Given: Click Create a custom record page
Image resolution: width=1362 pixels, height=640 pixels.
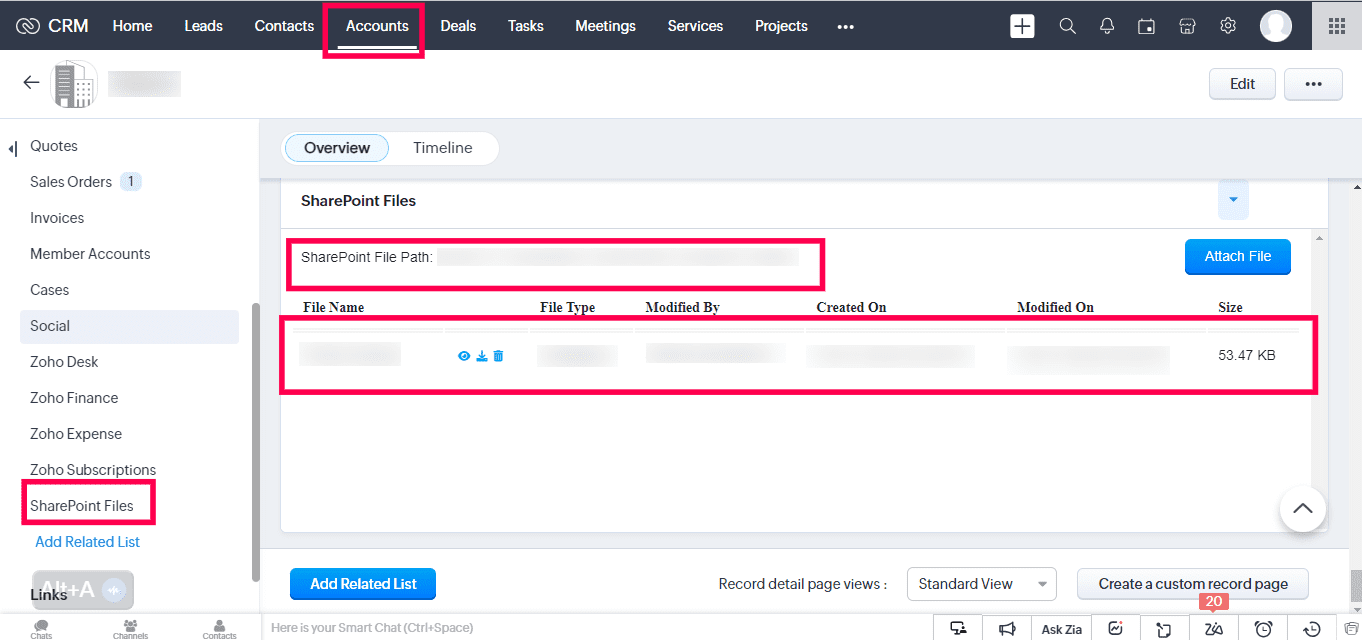Looking at the screenshot, I should coord(1193,584).
